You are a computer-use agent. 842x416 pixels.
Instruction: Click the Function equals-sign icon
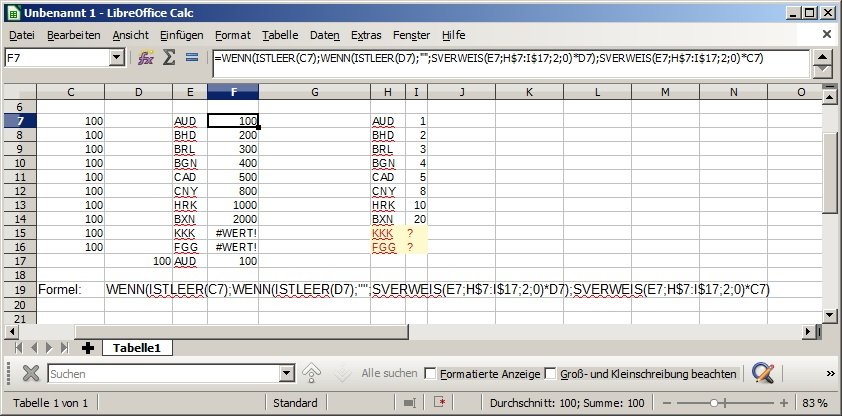tap(192, 57)
